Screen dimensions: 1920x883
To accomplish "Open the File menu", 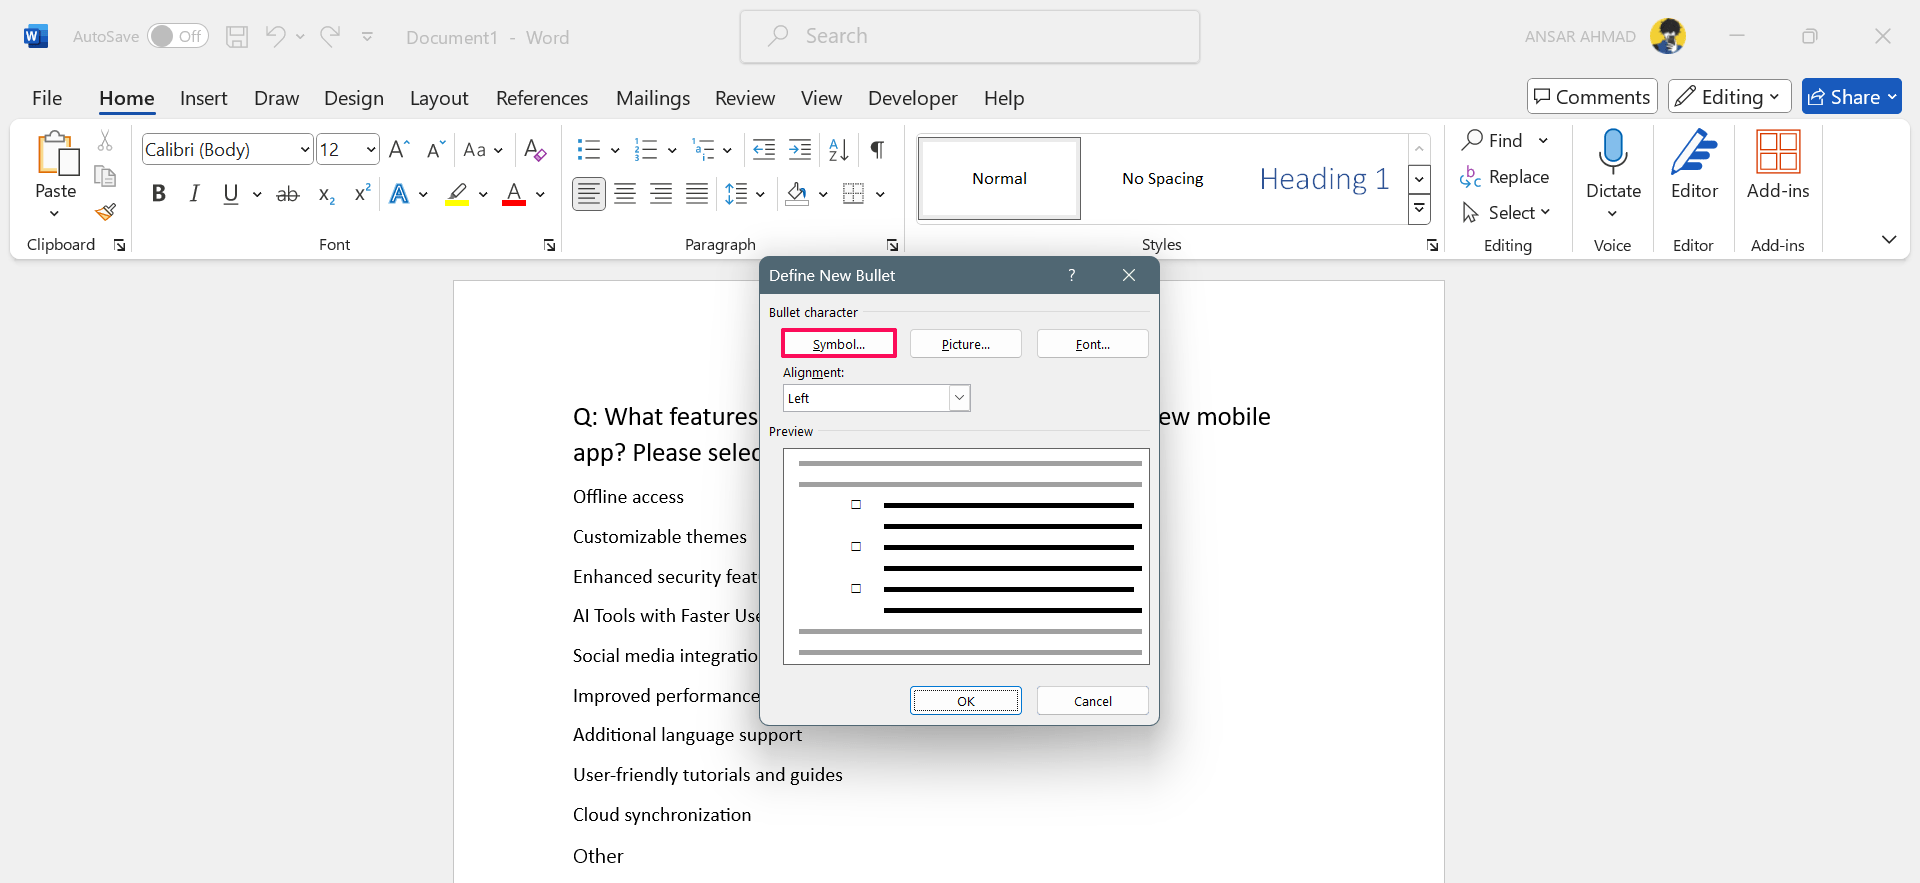I will [47, 98].
